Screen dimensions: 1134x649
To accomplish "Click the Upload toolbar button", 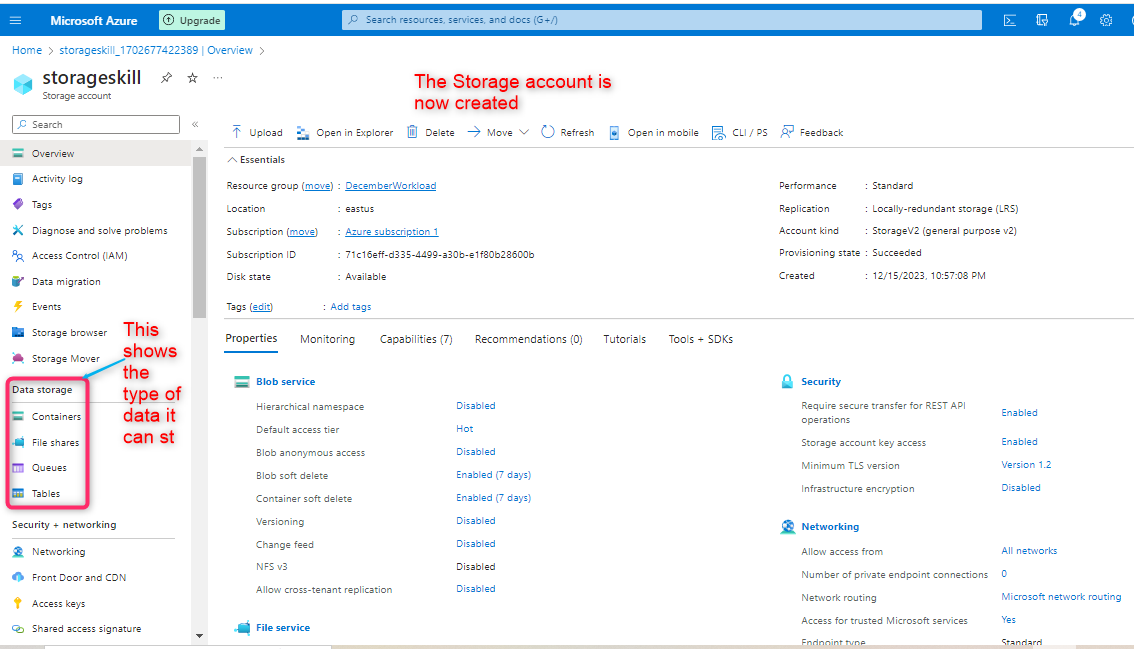I will point(257,132).
